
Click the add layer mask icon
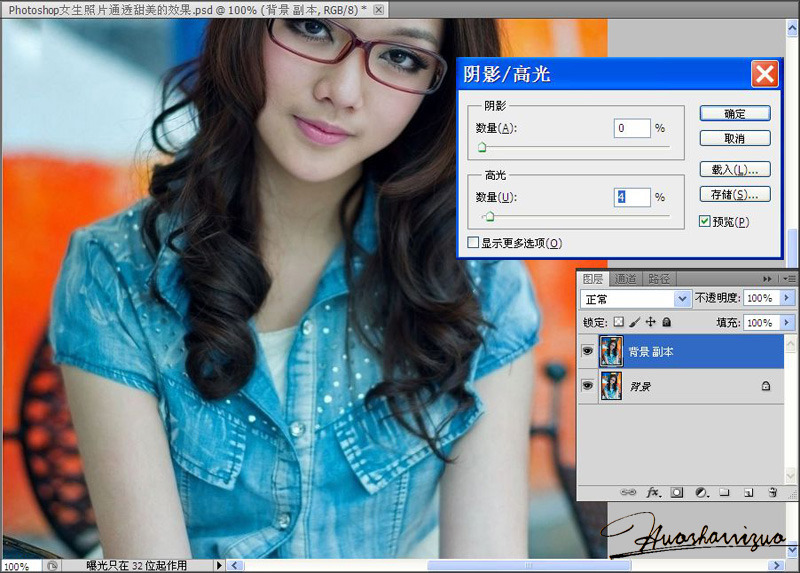coord(677,492)
